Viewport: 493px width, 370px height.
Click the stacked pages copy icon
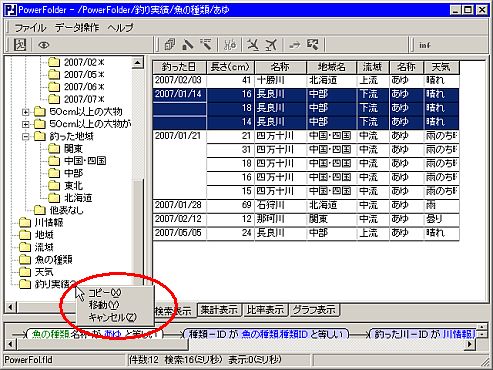(x=170, y=44)
